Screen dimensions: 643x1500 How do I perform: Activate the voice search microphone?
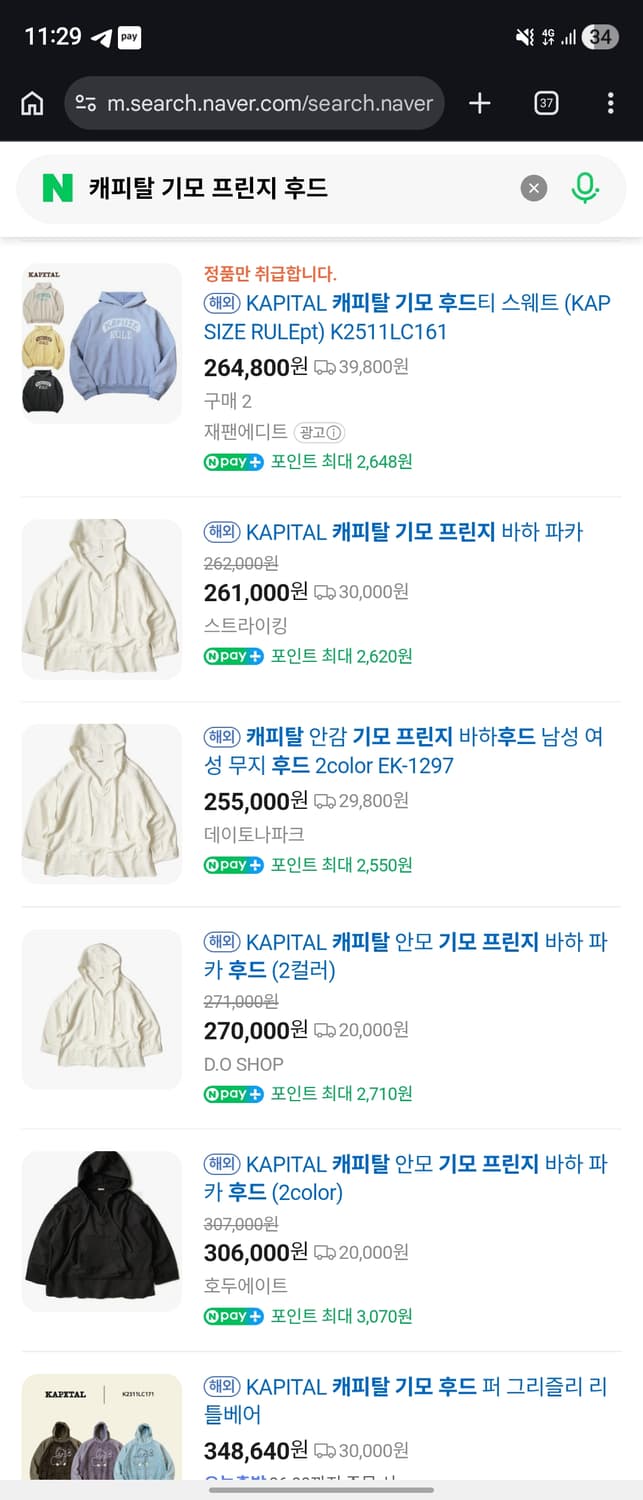[x=585, y=187]
